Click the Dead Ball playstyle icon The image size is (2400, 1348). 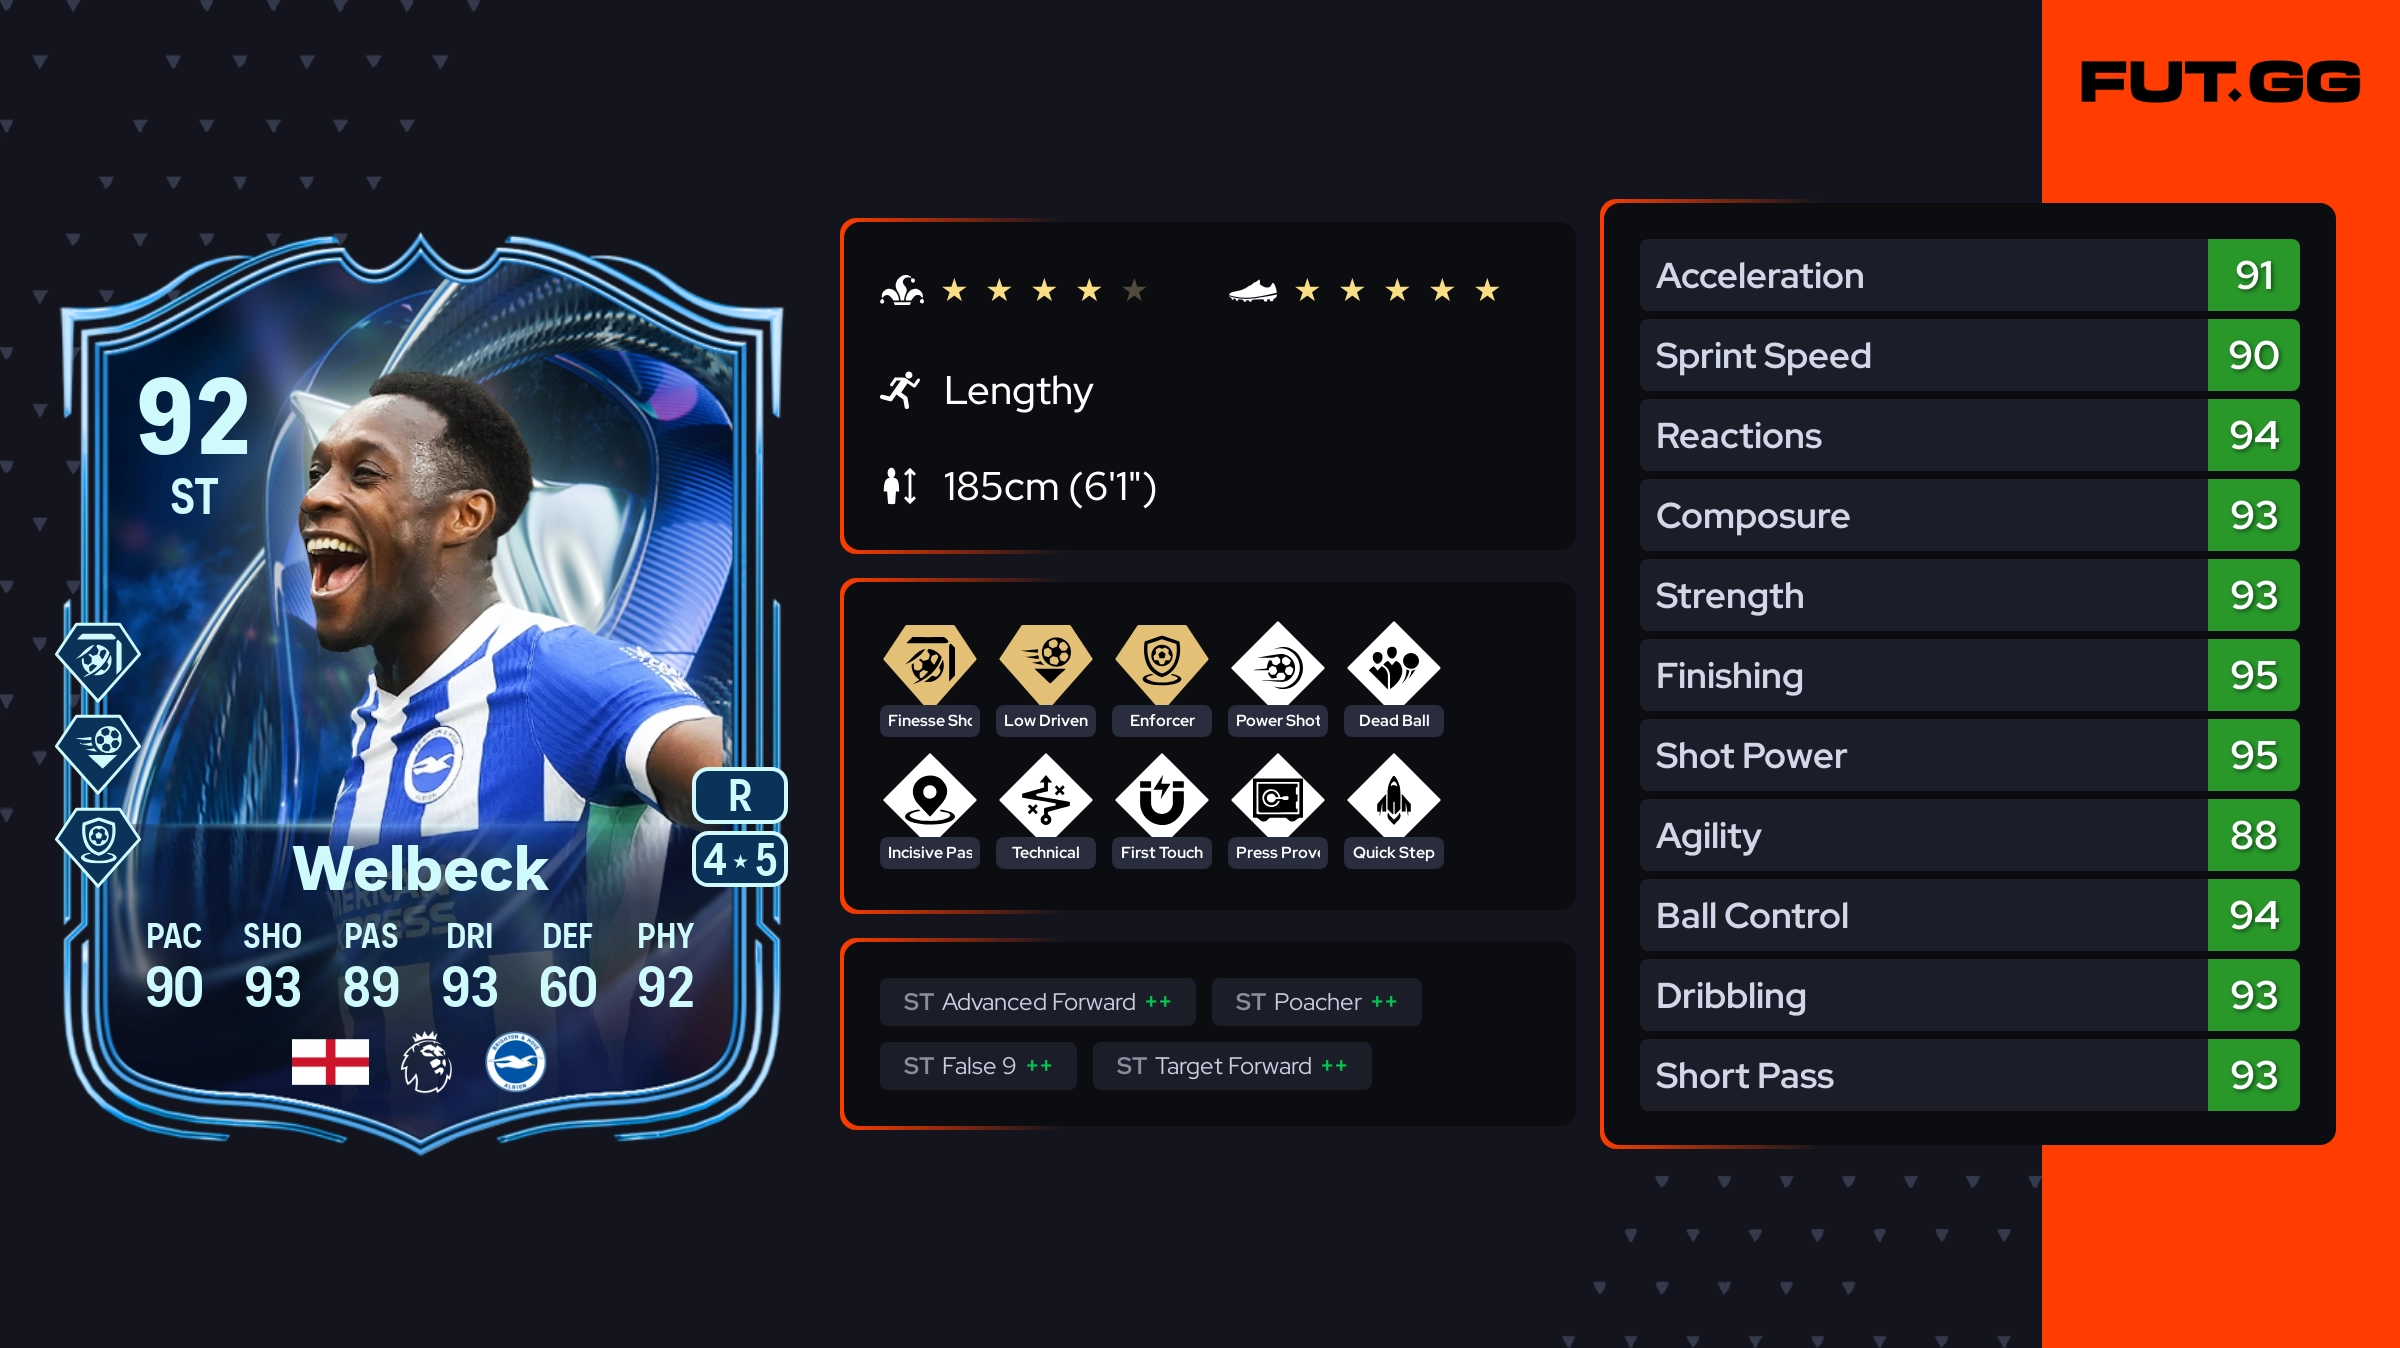point(1393,664)
